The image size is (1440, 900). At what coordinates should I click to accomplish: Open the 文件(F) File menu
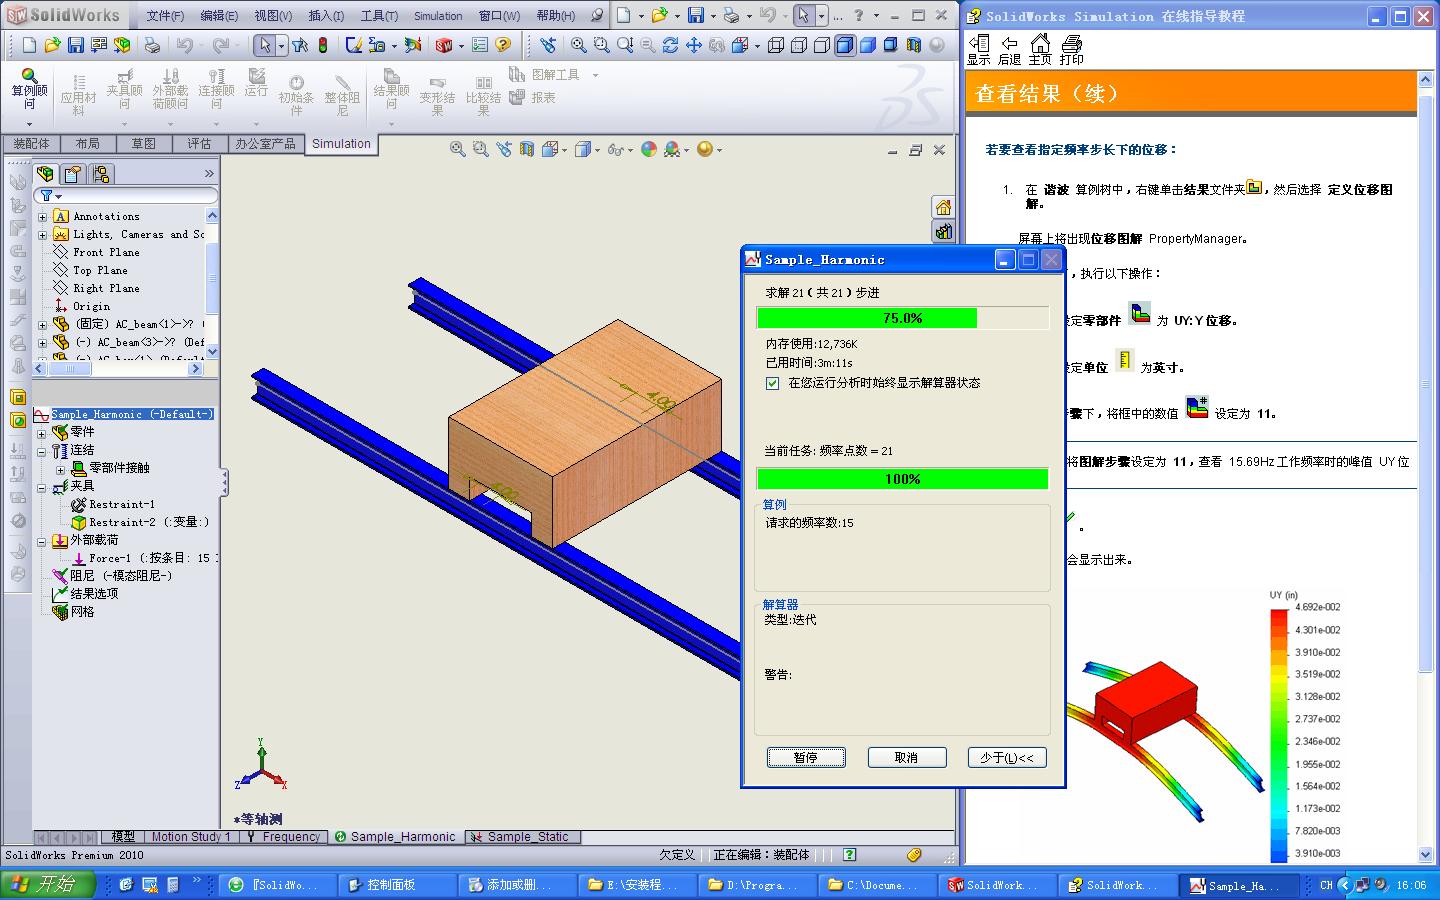(165, 16)
